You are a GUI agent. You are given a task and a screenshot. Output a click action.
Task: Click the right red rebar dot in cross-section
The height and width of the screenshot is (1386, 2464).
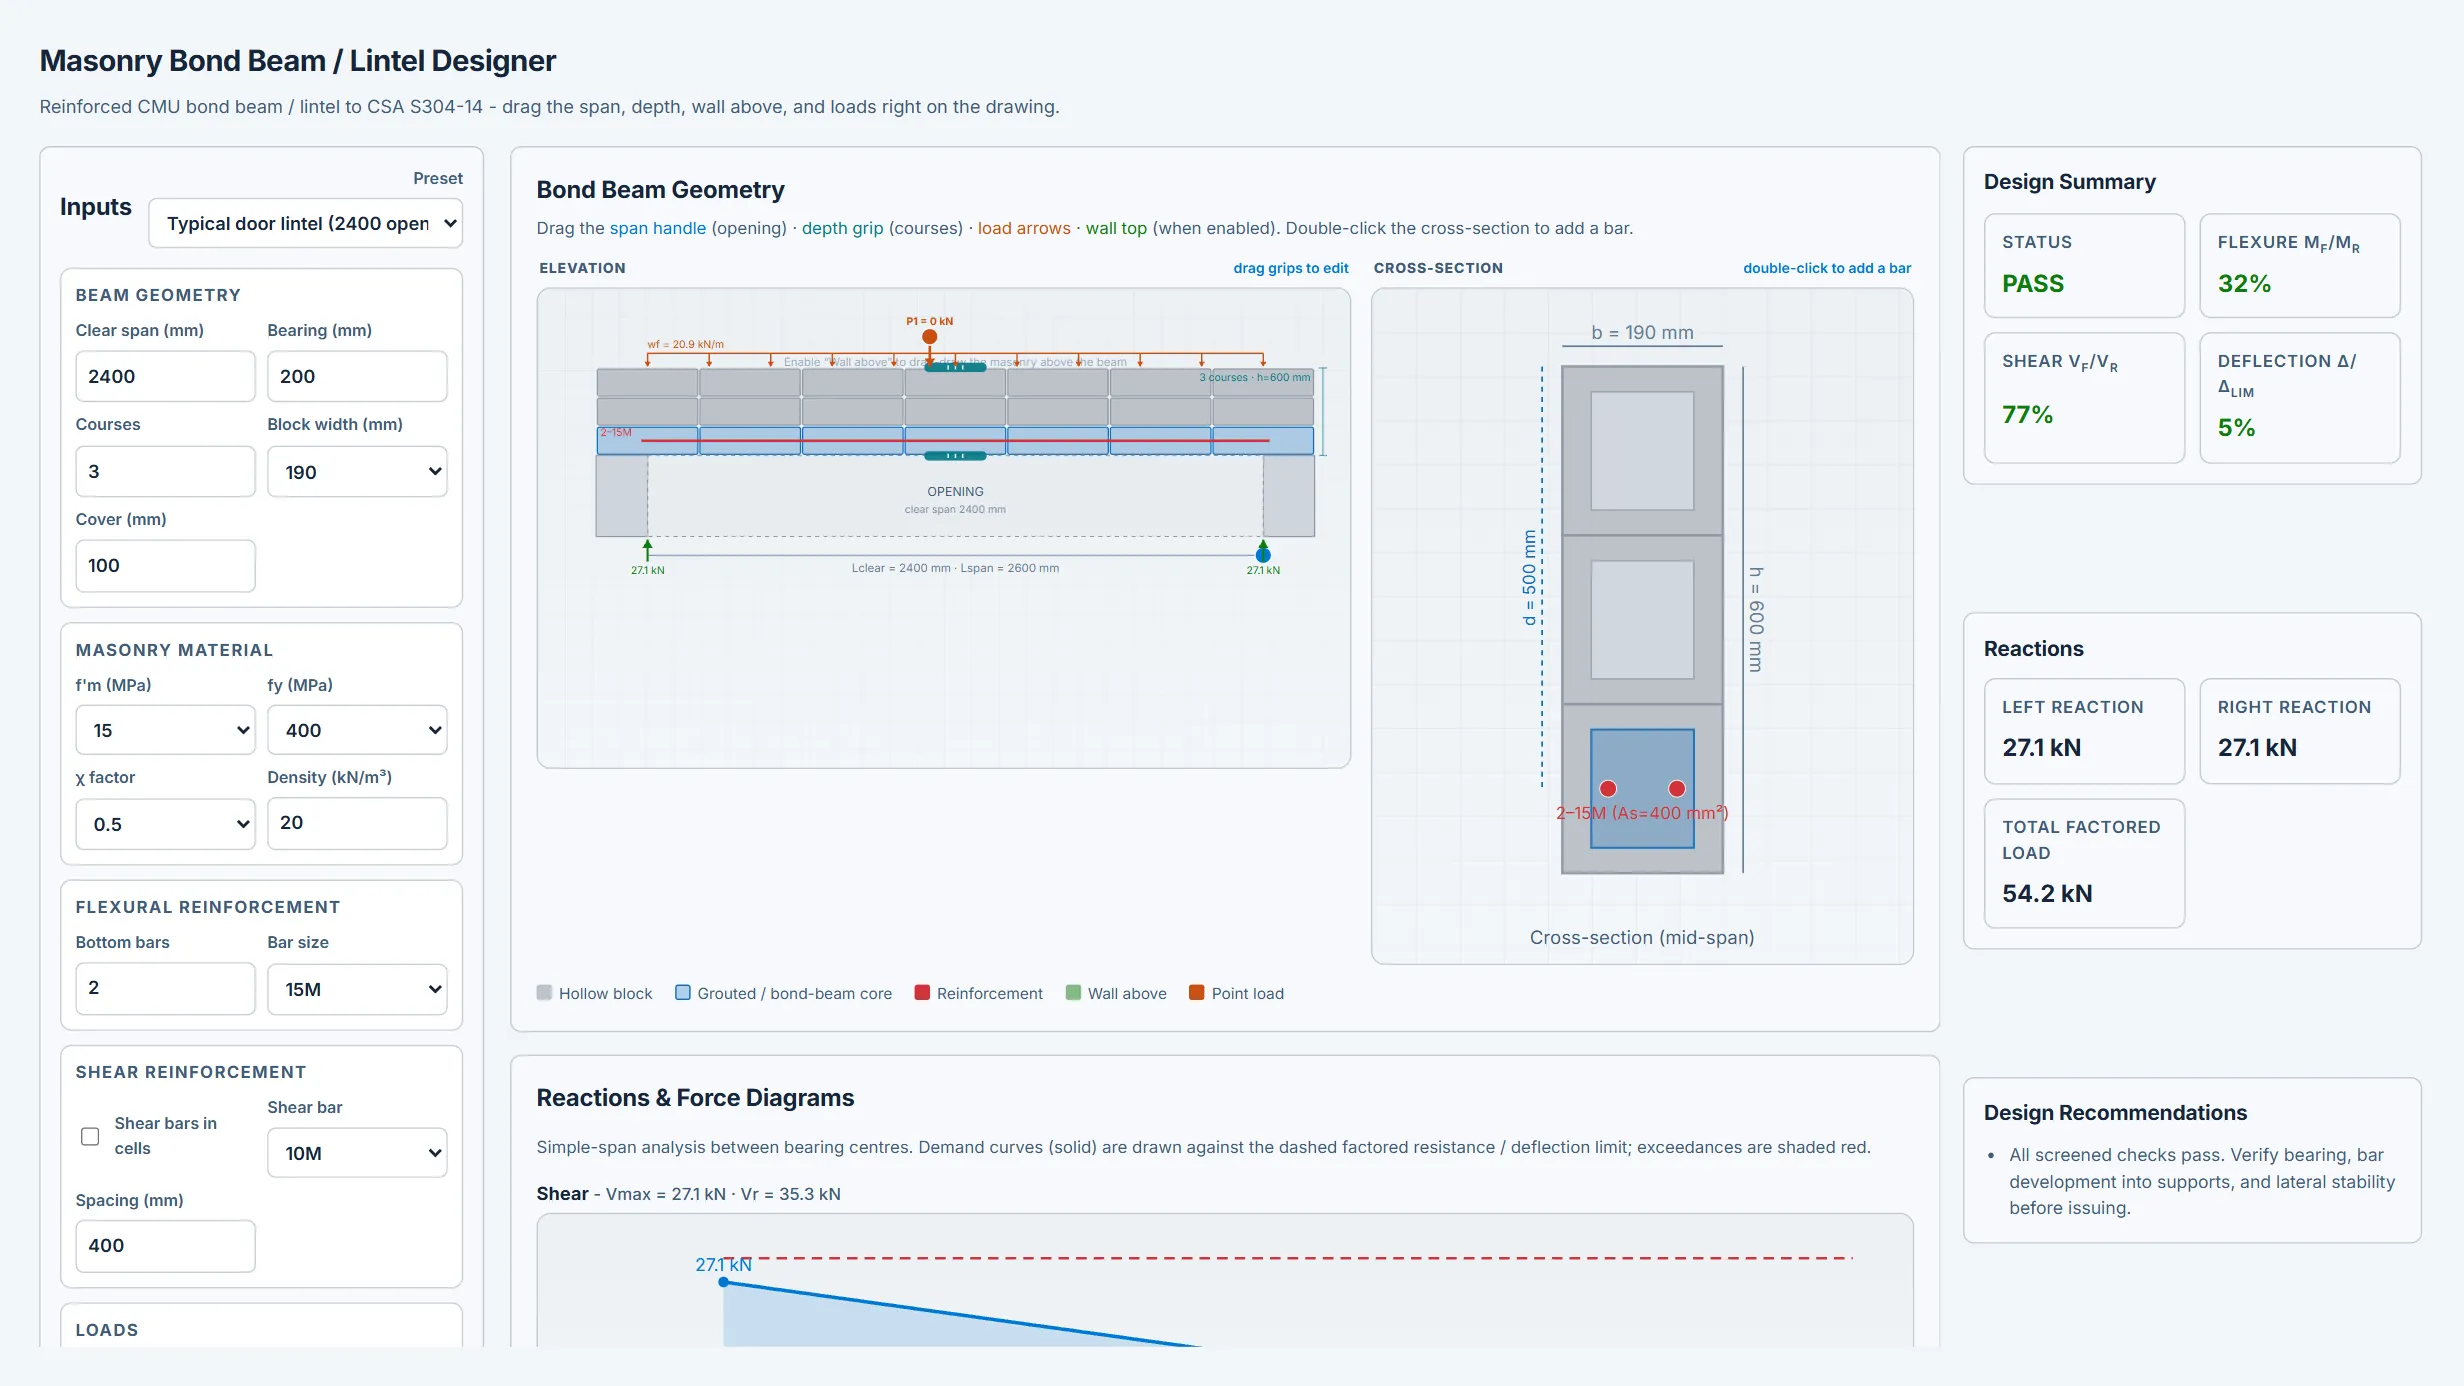[1677, 788]
